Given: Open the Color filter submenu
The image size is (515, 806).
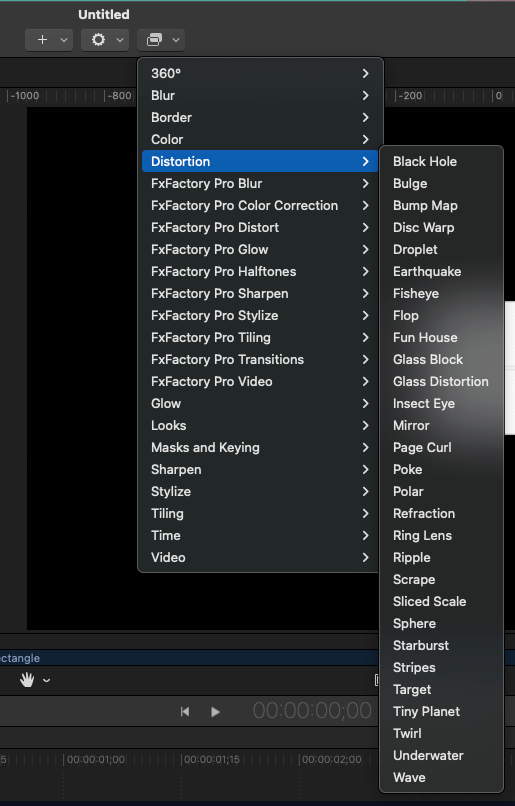Looking at the screenshot, I should (x=260, y=139).
